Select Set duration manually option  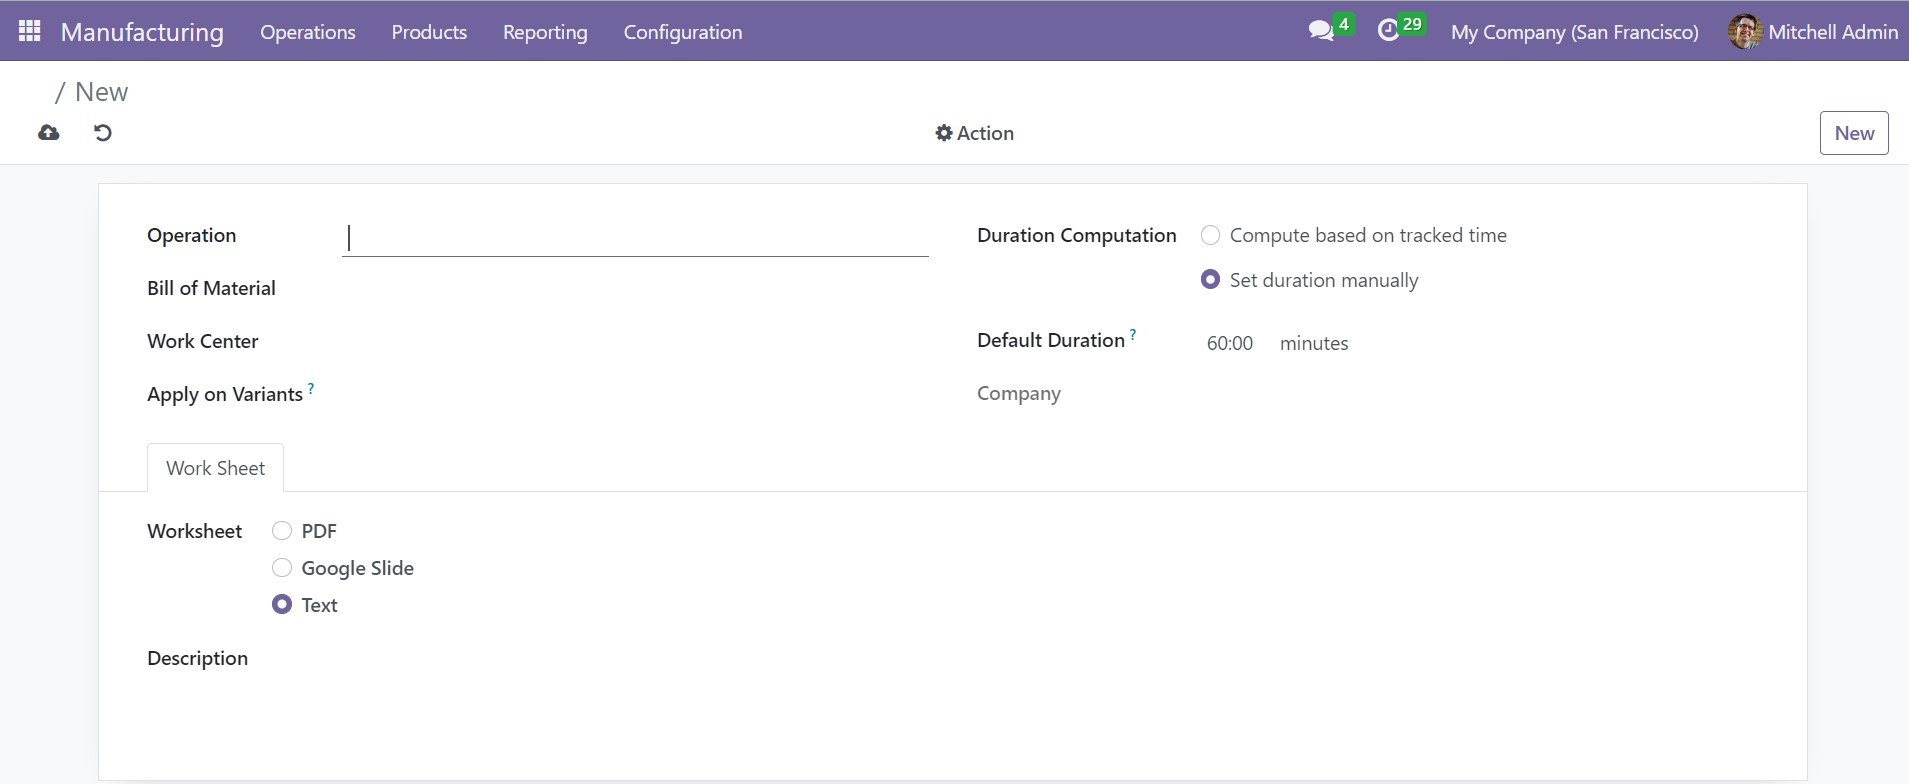[1210, 280]
